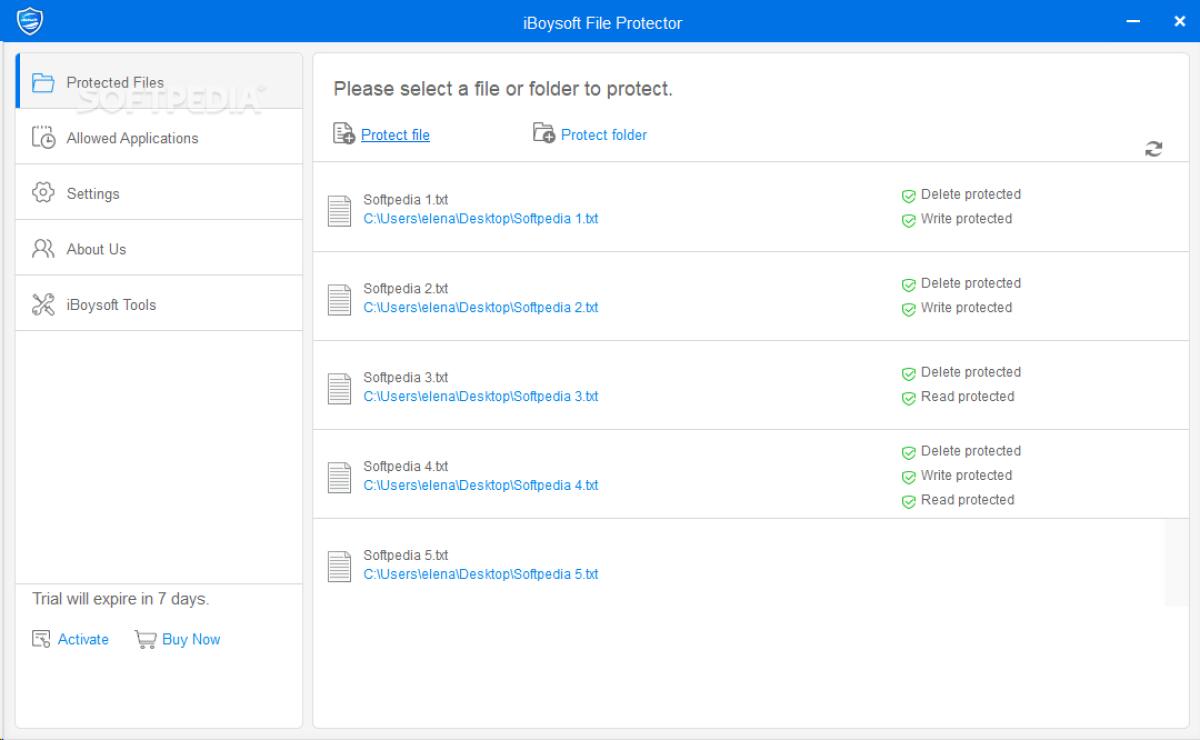Click the Buy Now link
The width and height of the screenshot is (1200, 740).
click(190, 638)
